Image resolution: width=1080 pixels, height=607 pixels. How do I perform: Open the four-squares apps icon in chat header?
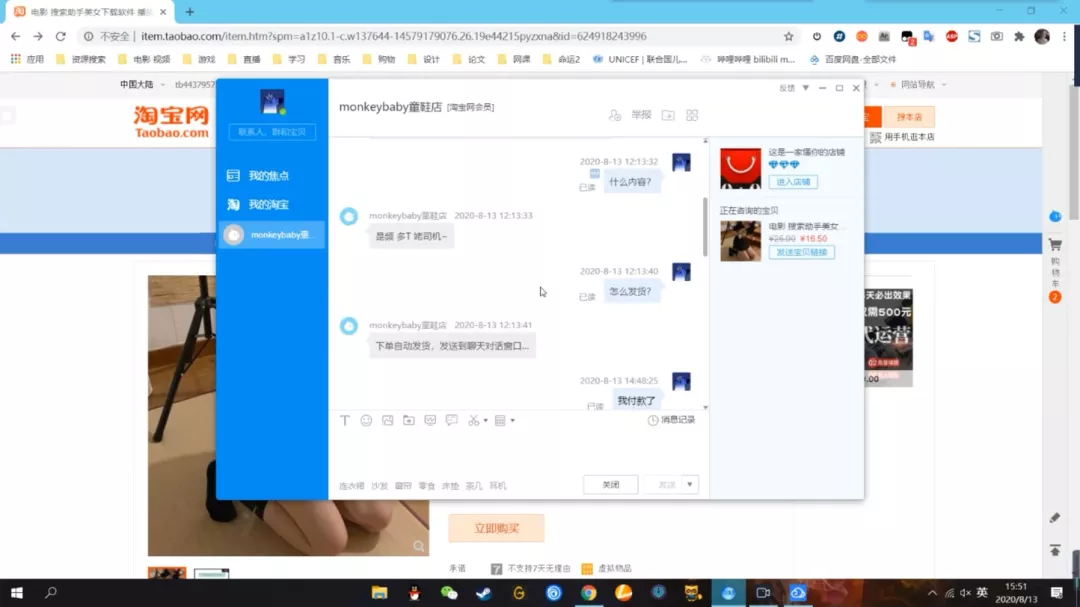[x=692, y=115]
